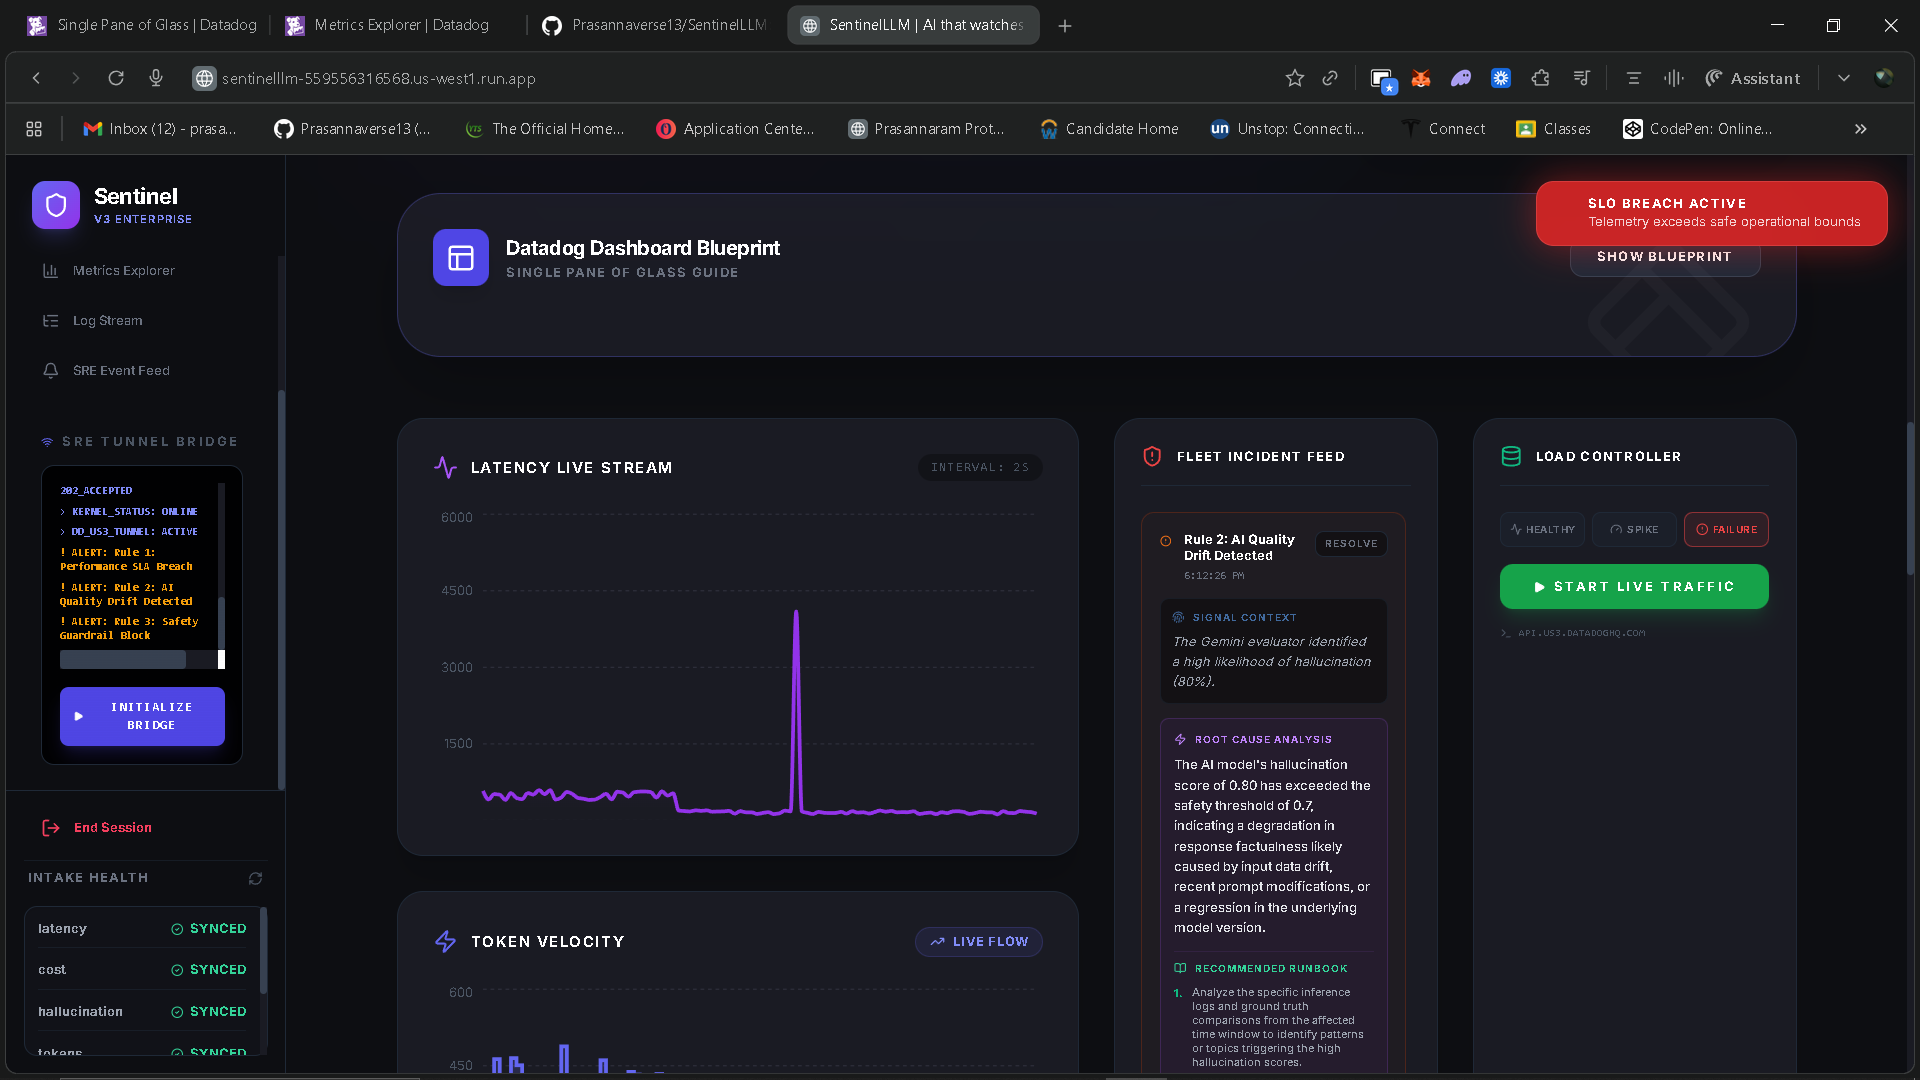
Task: Expand hidden bookmarks with double chevron
Action: (x=1860, y=129)
